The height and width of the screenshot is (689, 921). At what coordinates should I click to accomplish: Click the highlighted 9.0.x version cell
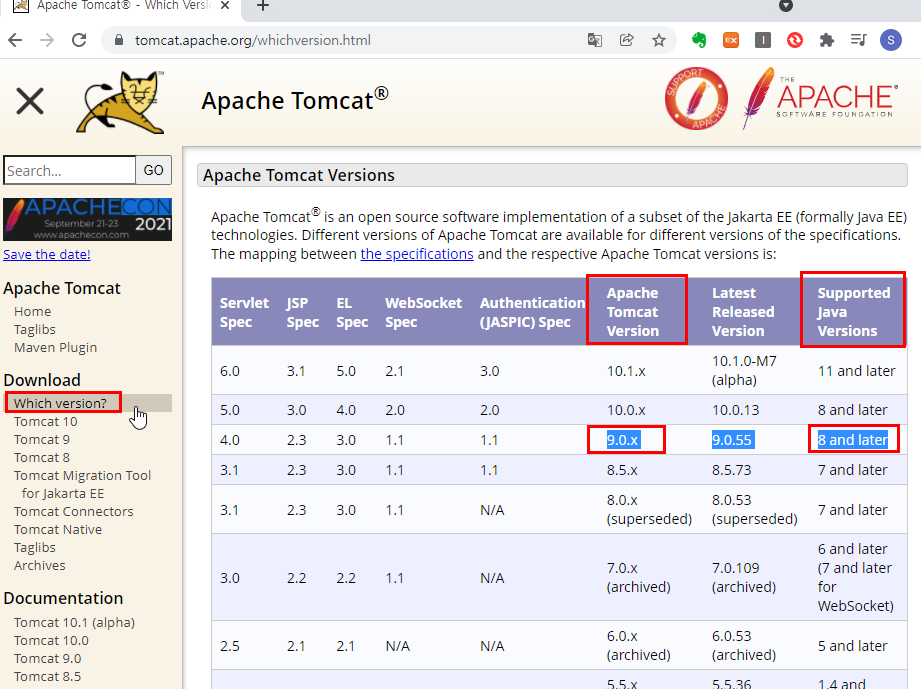623,440
